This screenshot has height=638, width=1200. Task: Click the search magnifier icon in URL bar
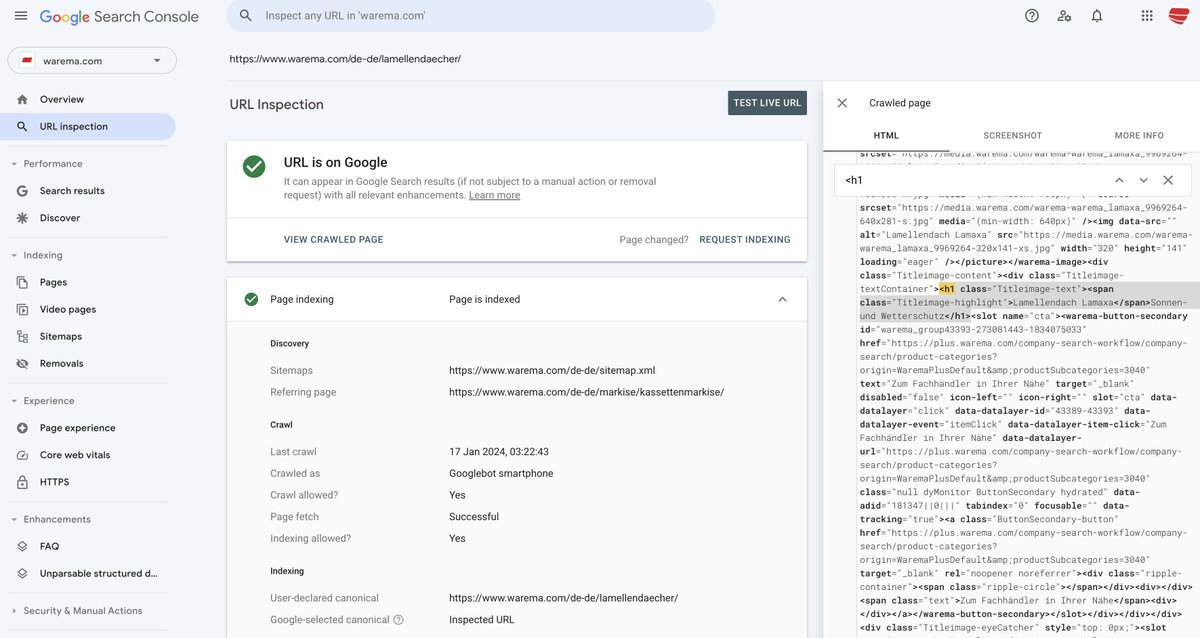point(246,16)
